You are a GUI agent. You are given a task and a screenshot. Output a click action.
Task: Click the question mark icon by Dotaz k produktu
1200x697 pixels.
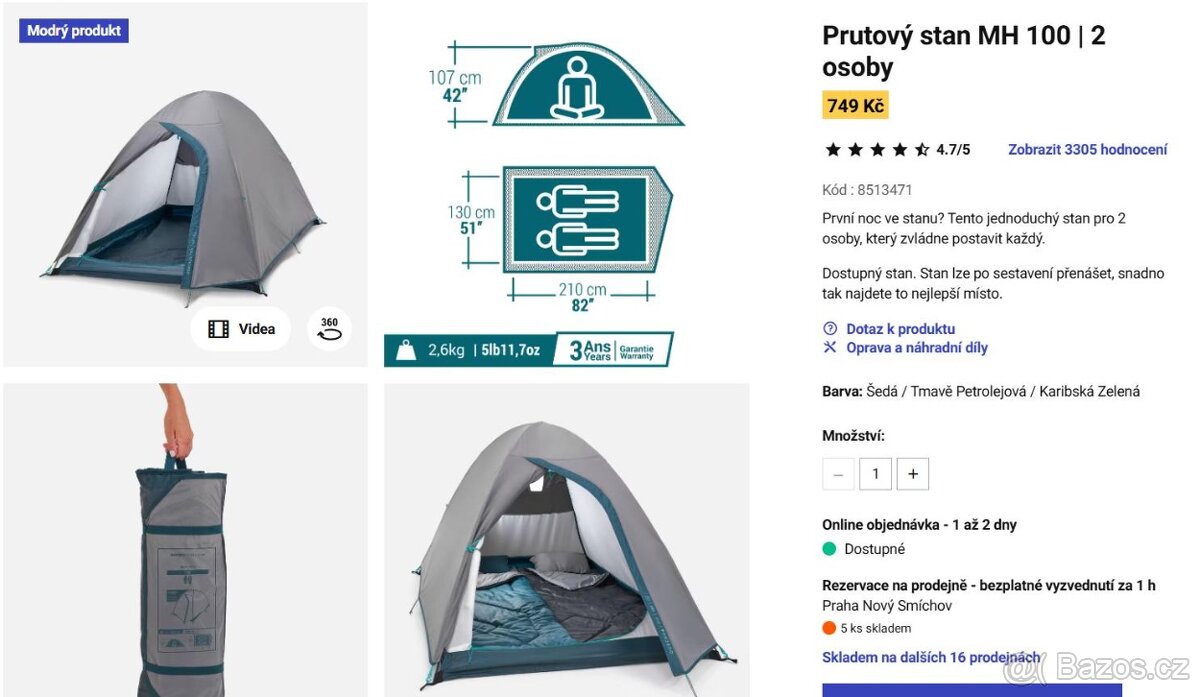point(829,329)
